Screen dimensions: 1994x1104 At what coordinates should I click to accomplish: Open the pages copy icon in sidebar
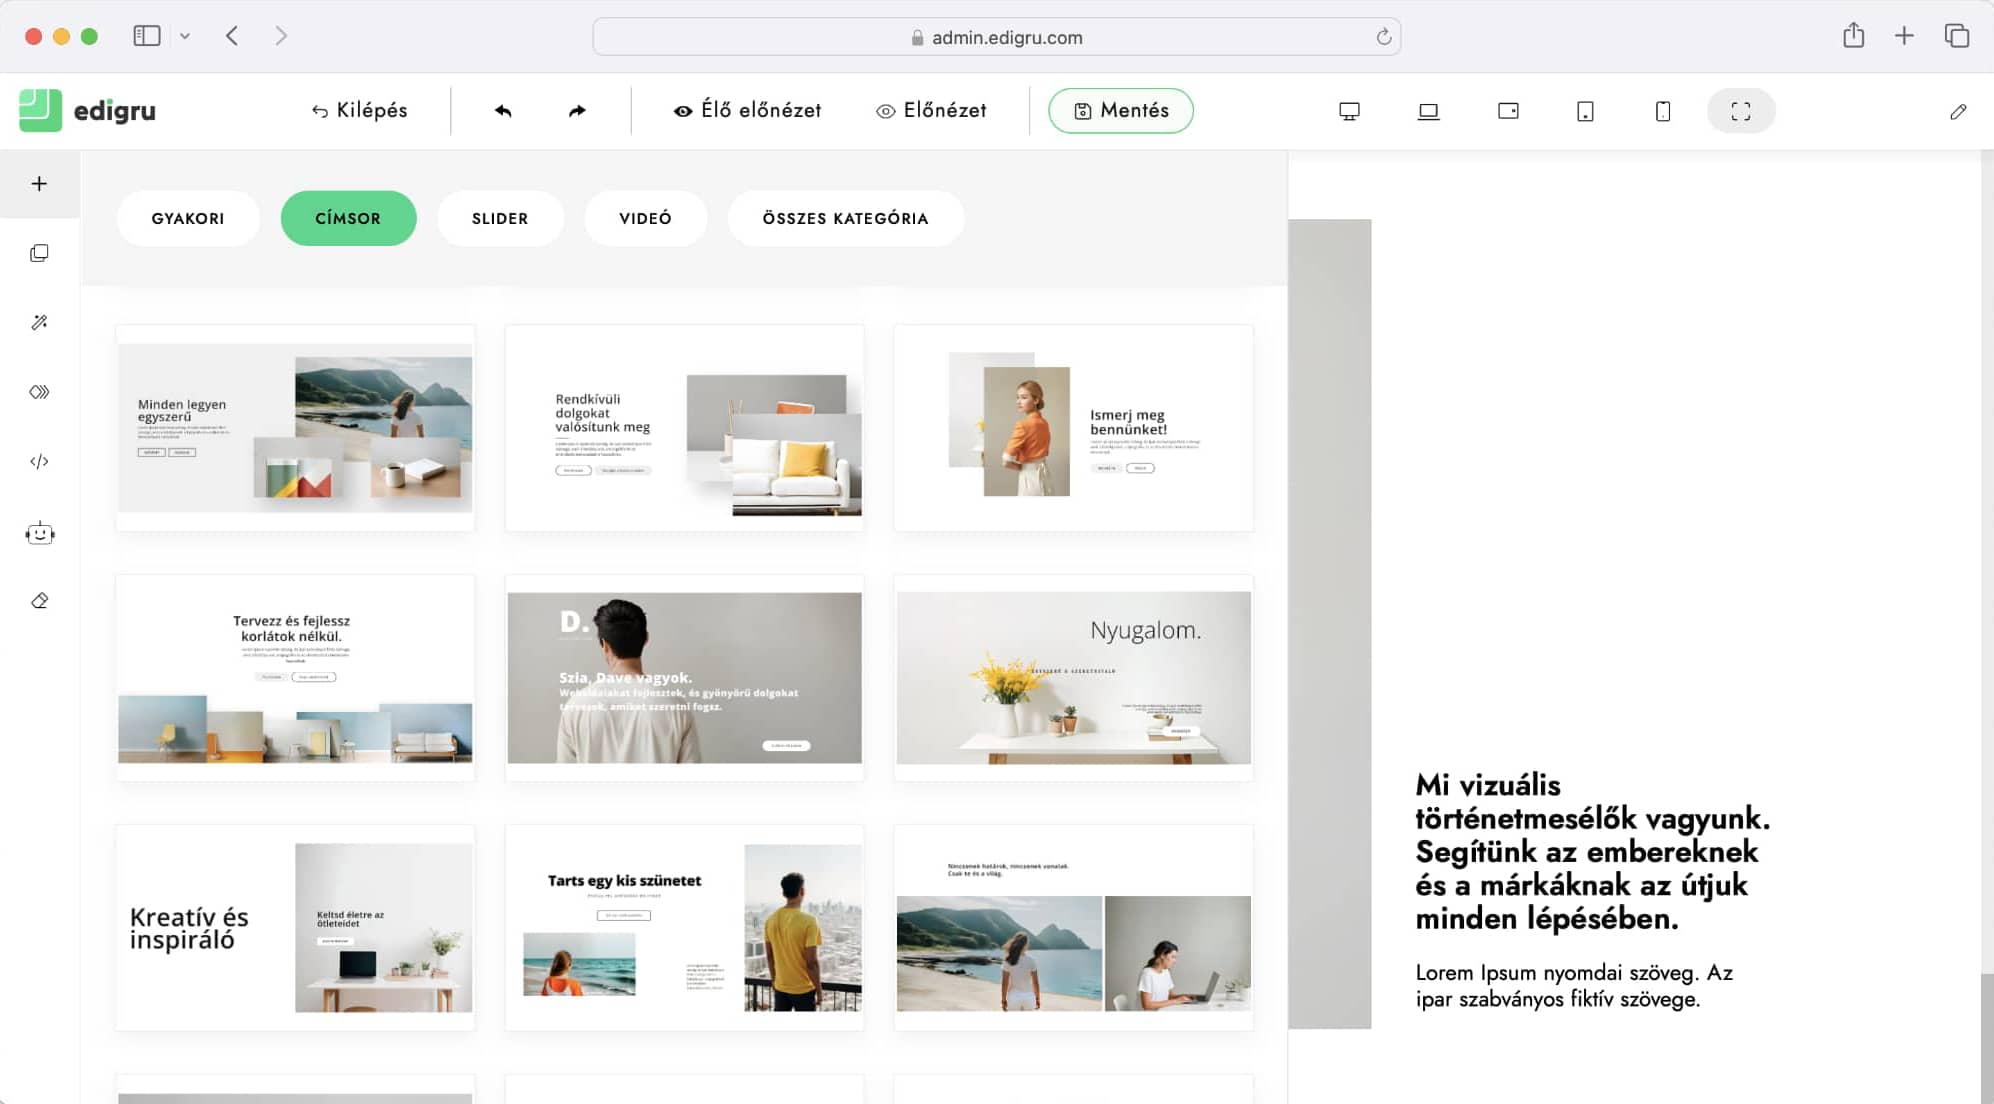pyautogui.click(x=39, y=253)
